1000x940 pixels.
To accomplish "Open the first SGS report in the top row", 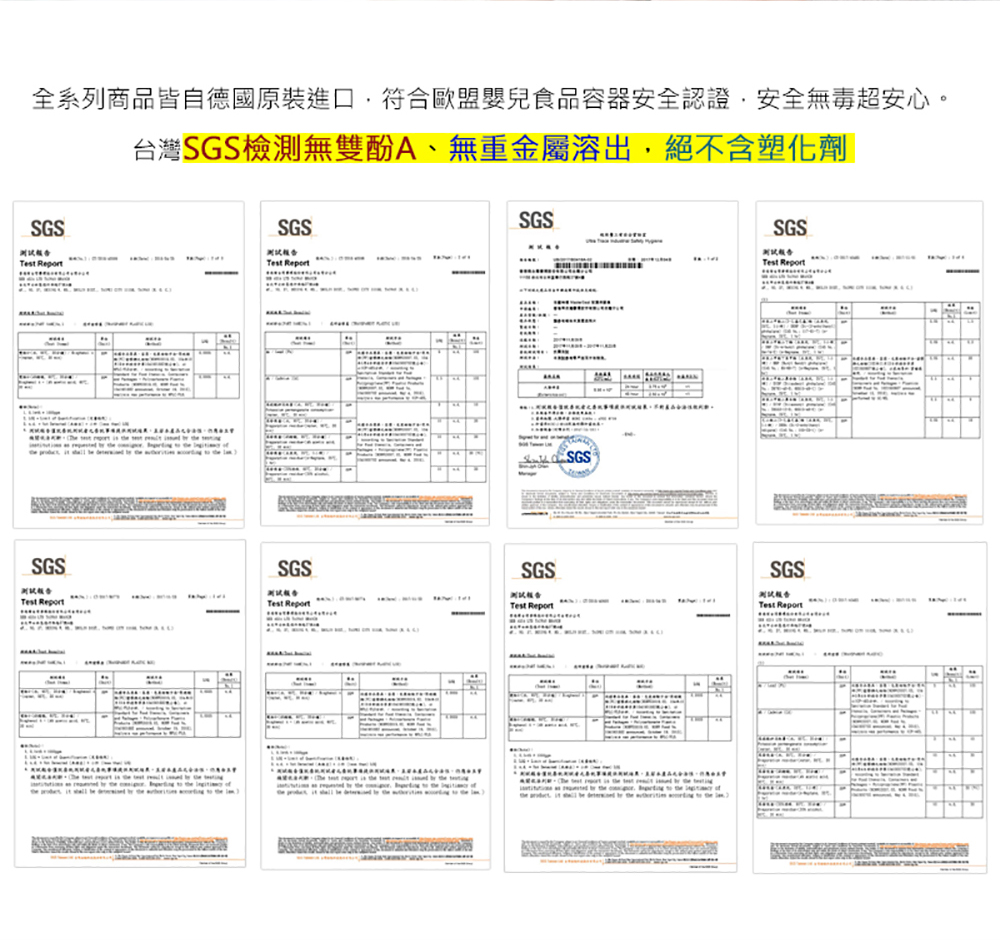I will tap(129, 365).
